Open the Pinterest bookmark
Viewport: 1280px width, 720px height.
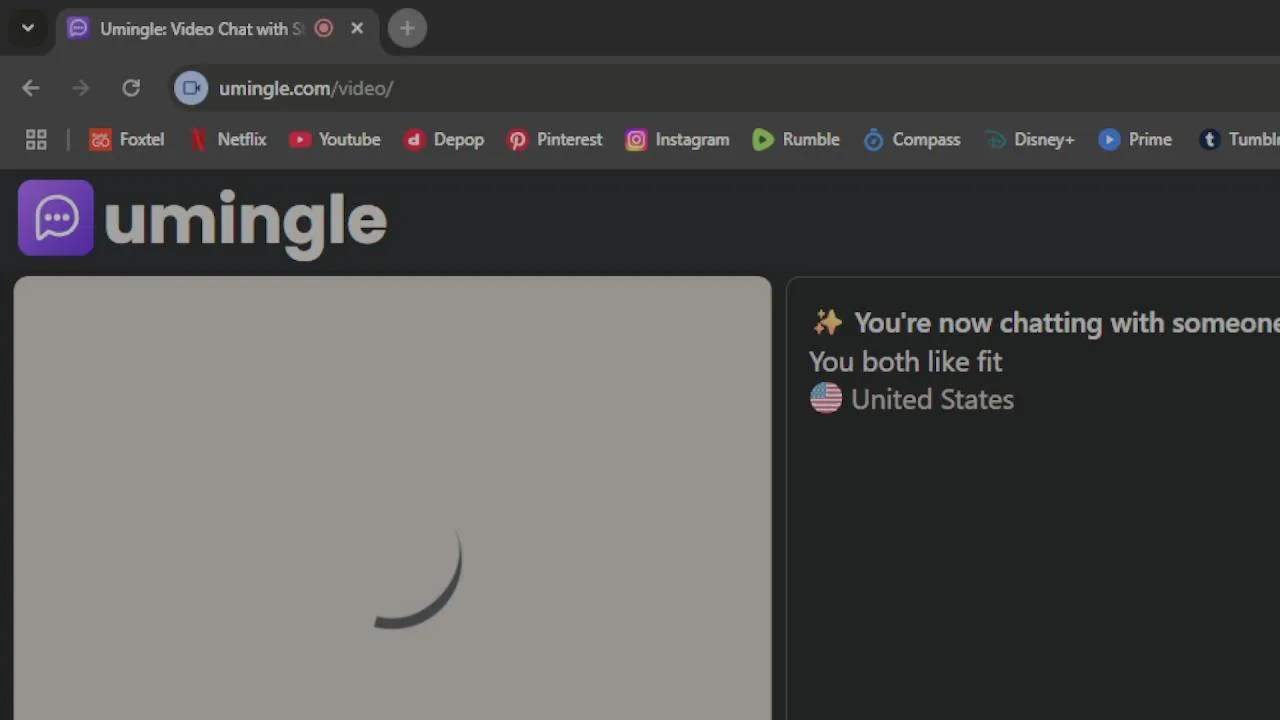555,140
